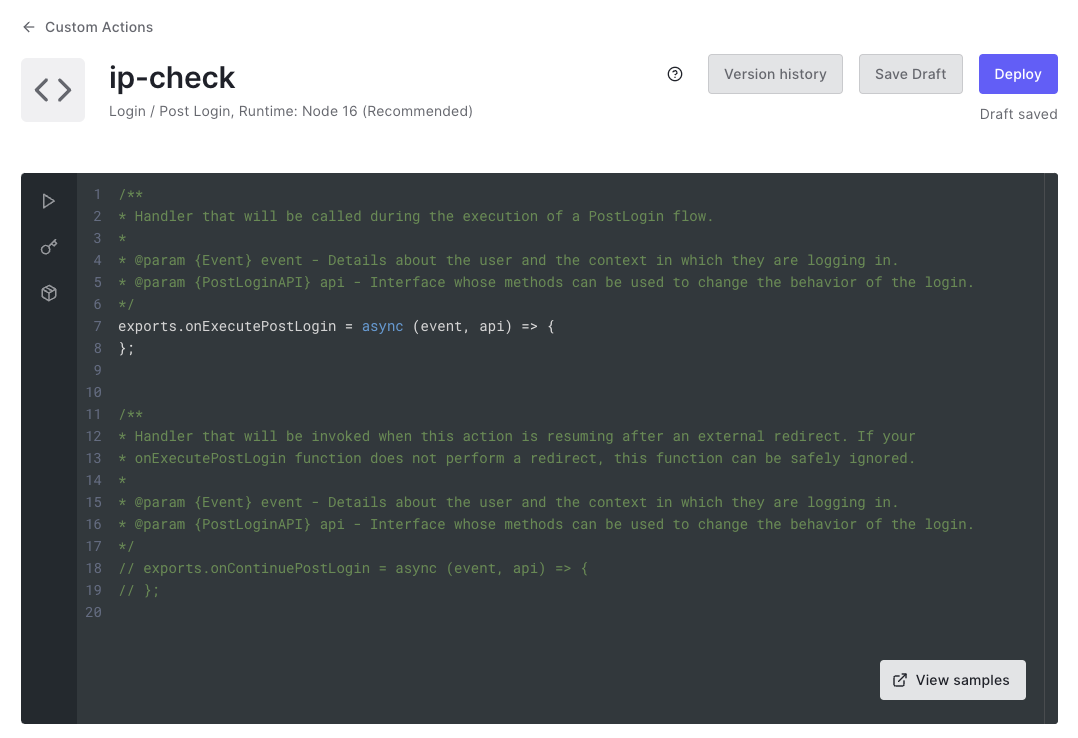Go back to Custom Actions
The height and width of the screenshot is (738, 1078).
[98, 27]
